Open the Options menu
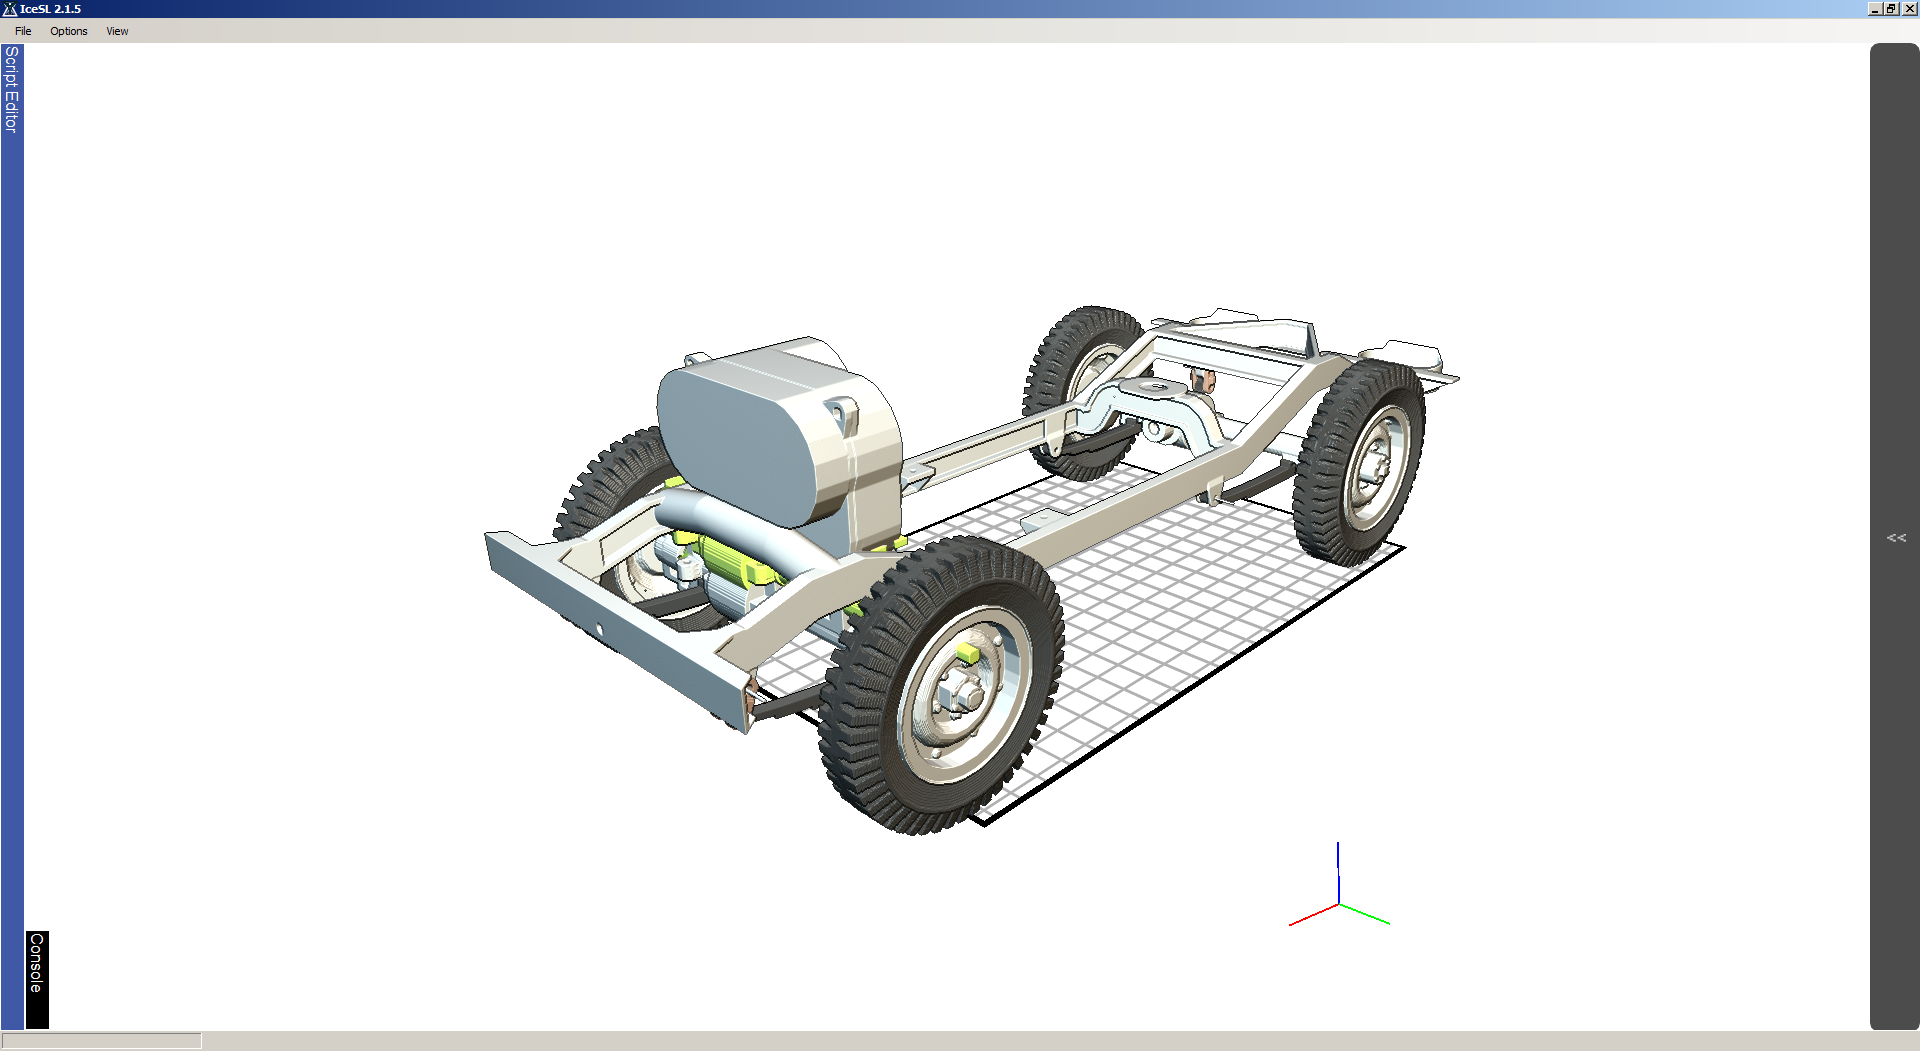The width and height of the screenshot is (1920, 1051). coord(69,31)
